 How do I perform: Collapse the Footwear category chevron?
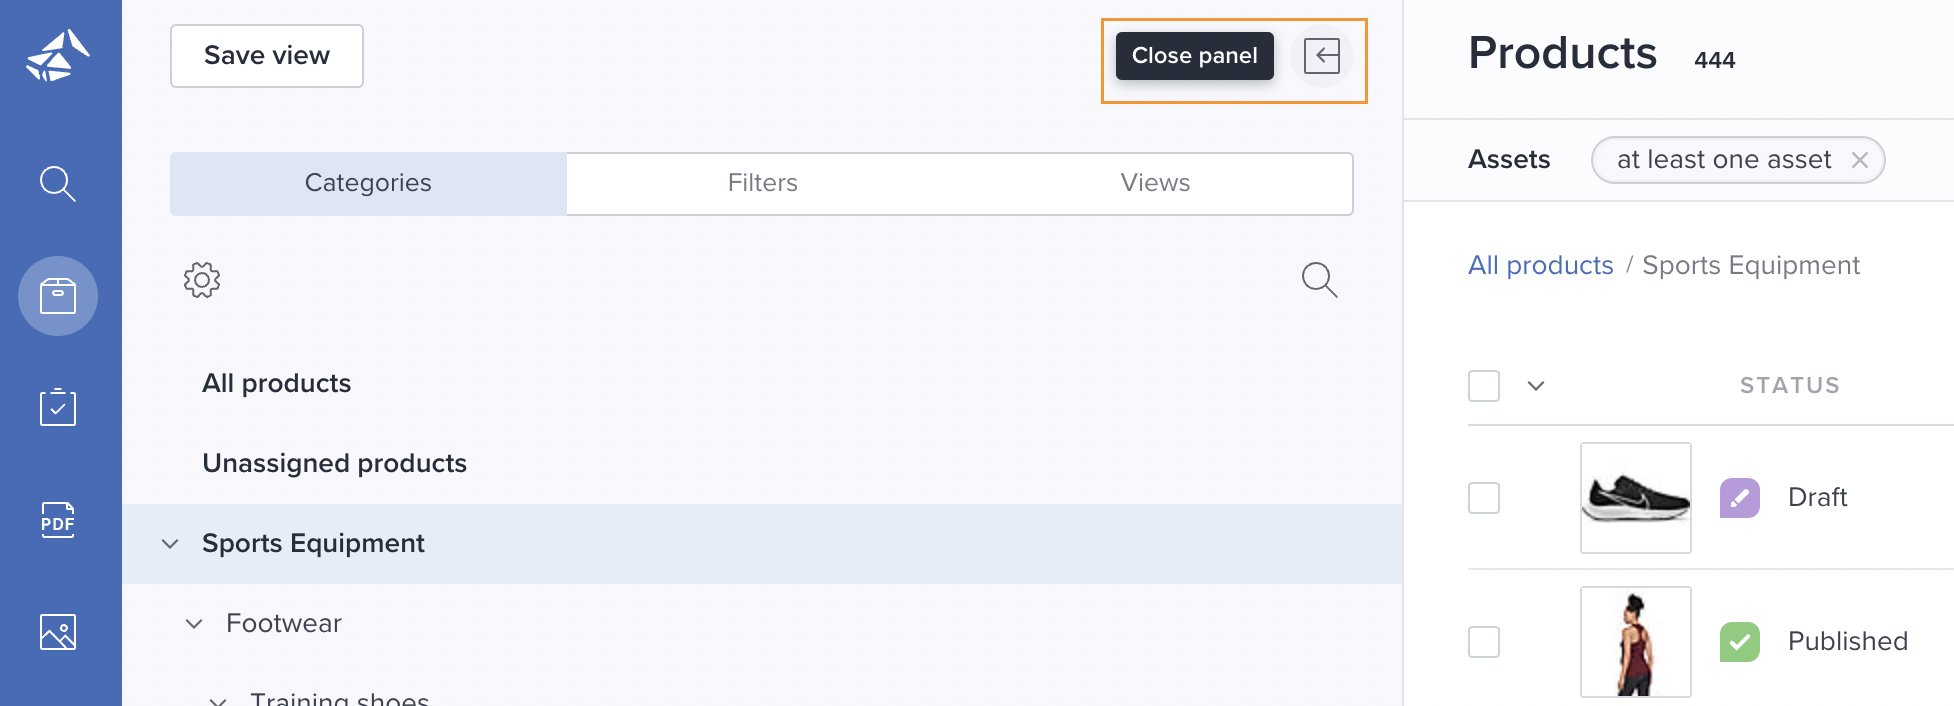click(x=195, y=624)
